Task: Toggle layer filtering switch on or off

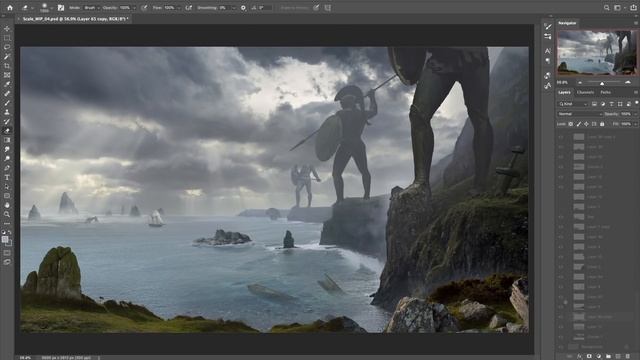Action: (636, 103)
